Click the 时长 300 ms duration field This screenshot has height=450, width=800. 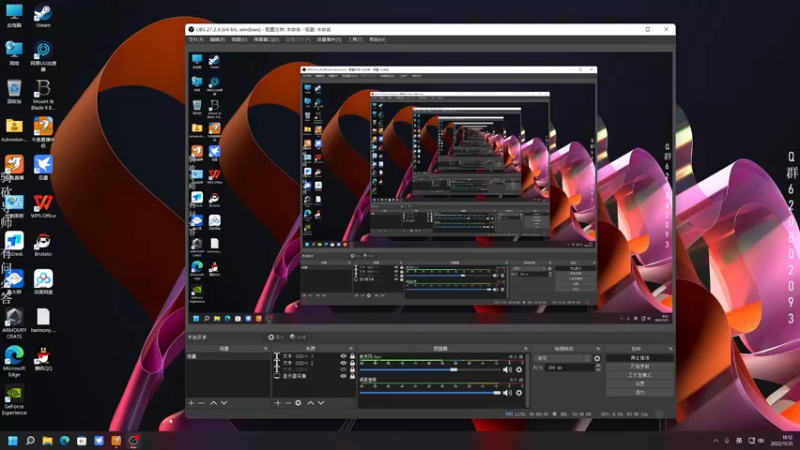[x=569, y=367]
